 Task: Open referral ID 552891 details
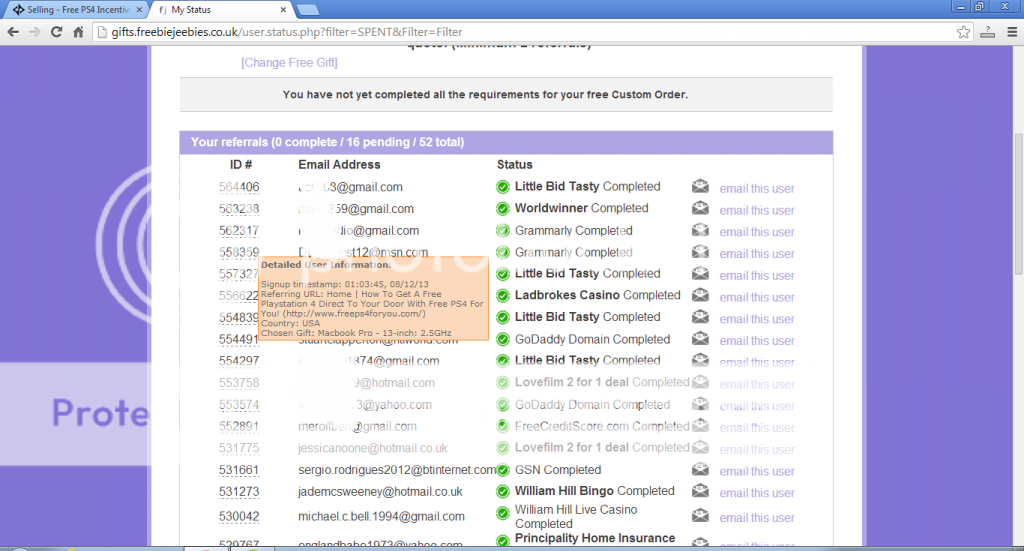pos(239,426)
